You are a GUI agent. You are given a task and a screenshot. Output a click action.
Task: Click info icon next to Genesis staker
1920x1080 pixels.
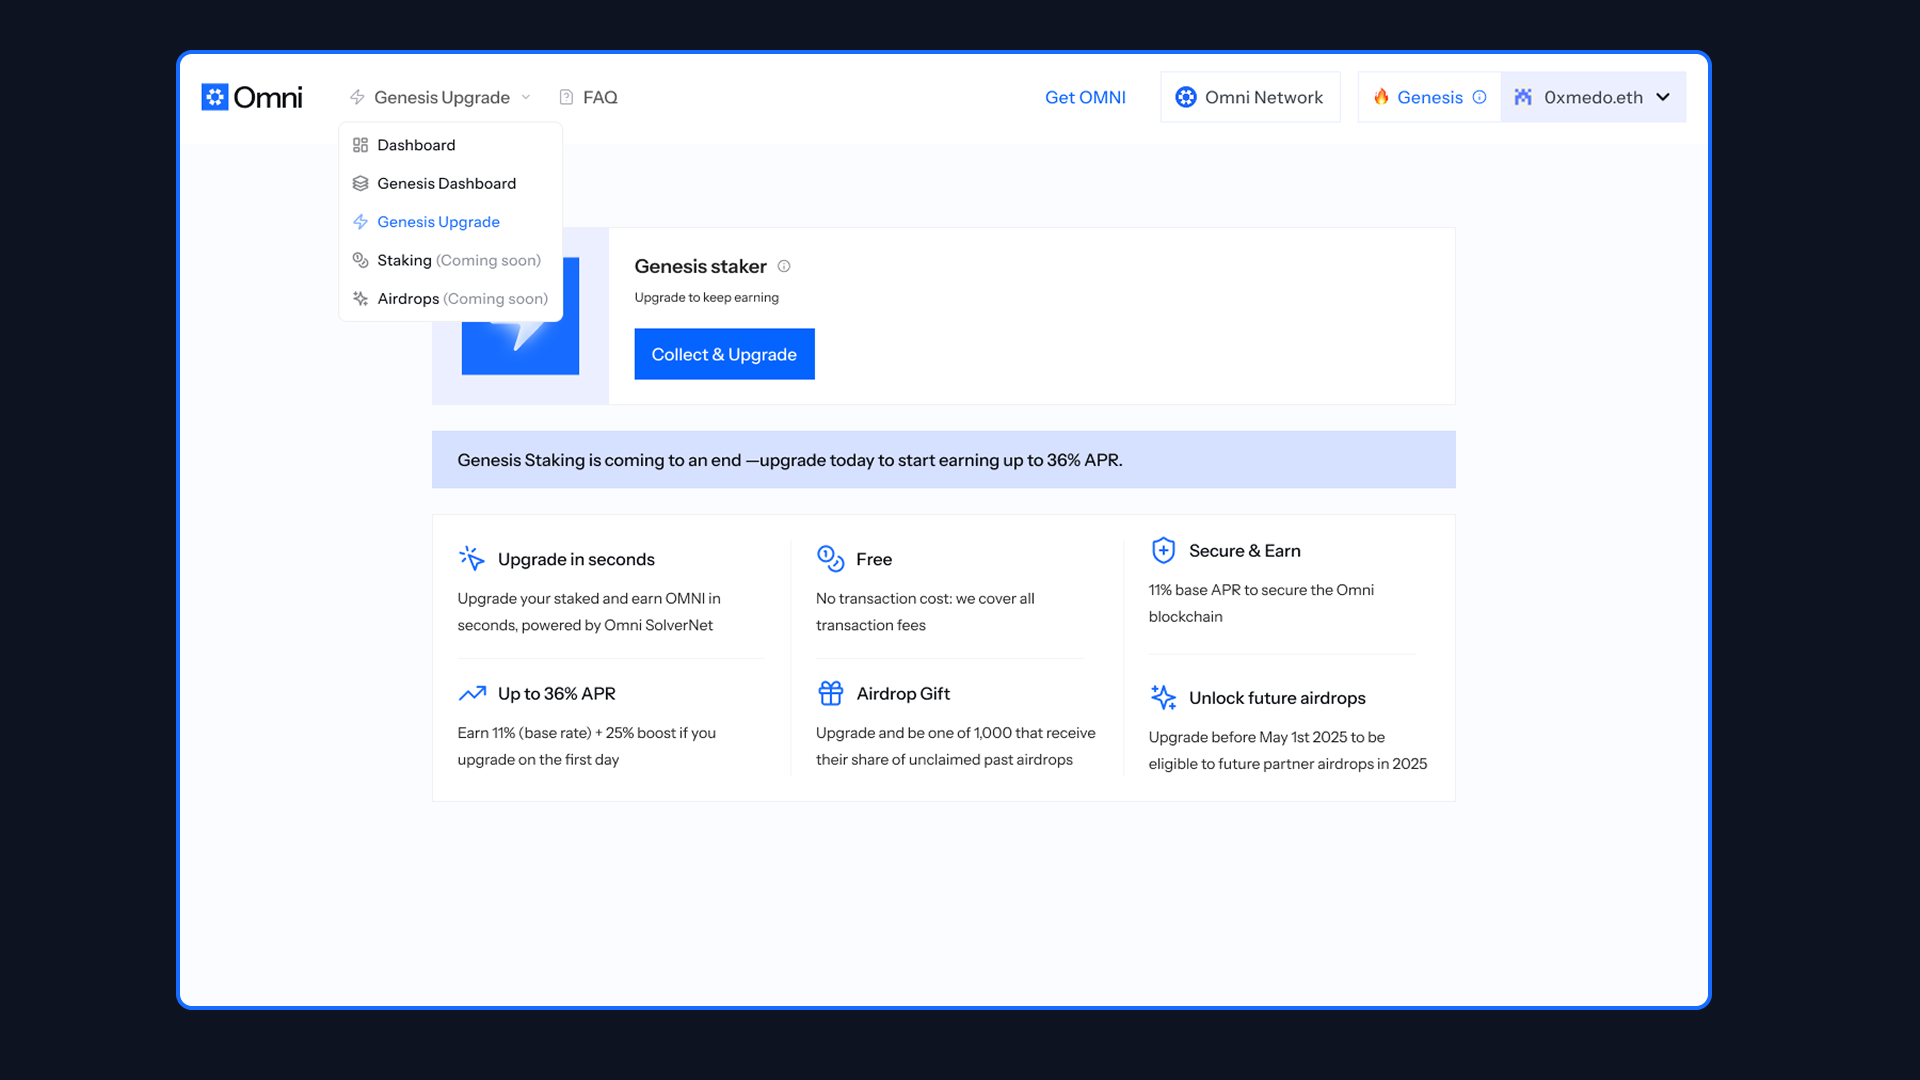pos(784,266)
